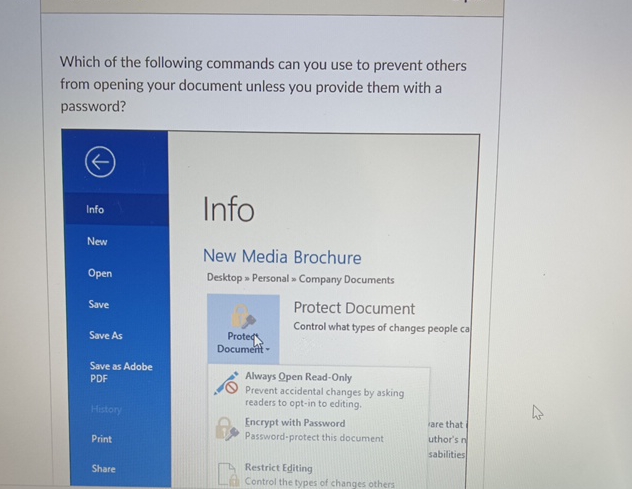This screenshot has height=489, width=632.
Task: Choose Open in the sidebar
Action: click(100, 273)
